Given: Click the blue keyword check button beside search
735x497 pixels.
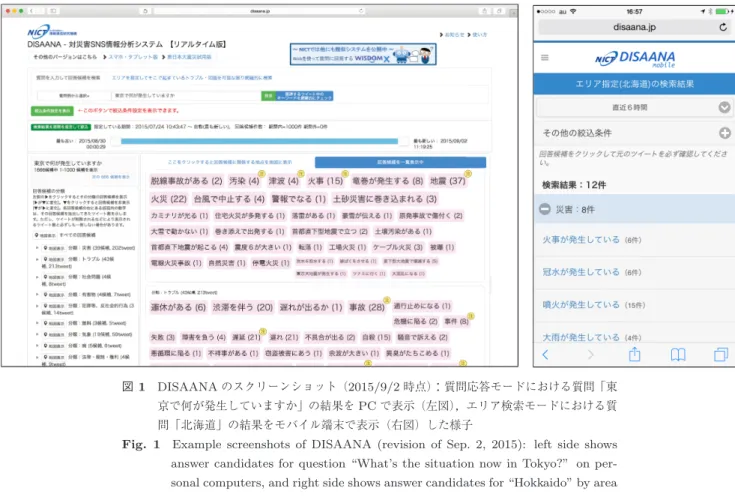Looking at the screenshot, I should [304, 96].
